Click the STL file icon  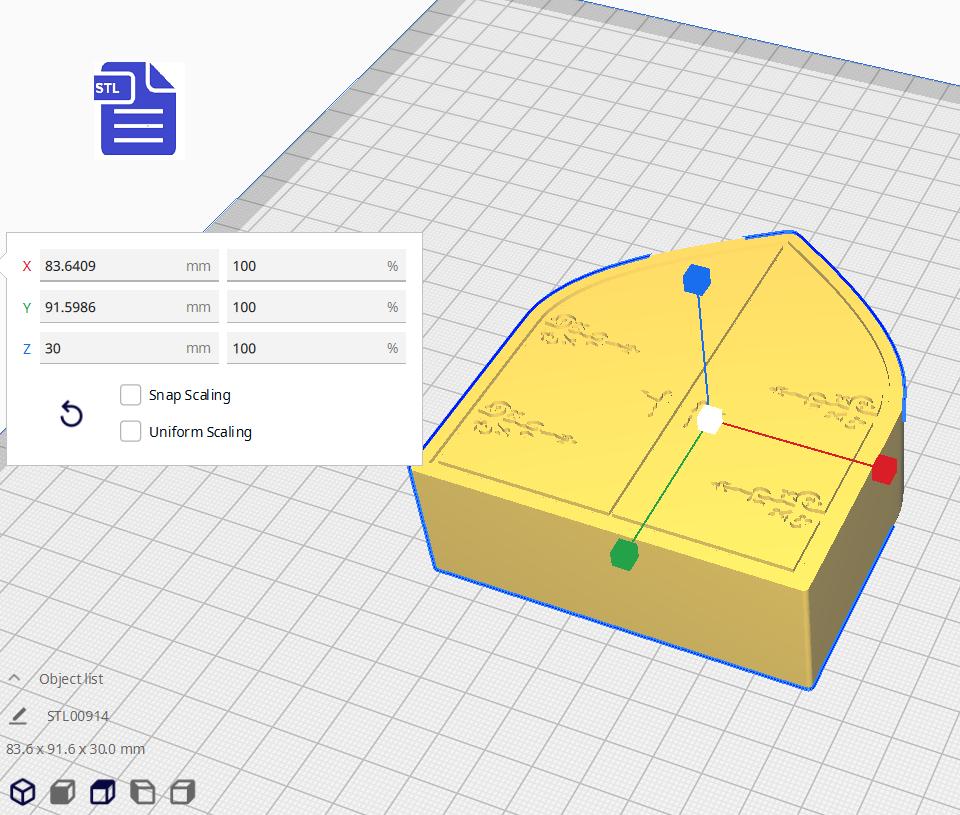pos(138,109)
